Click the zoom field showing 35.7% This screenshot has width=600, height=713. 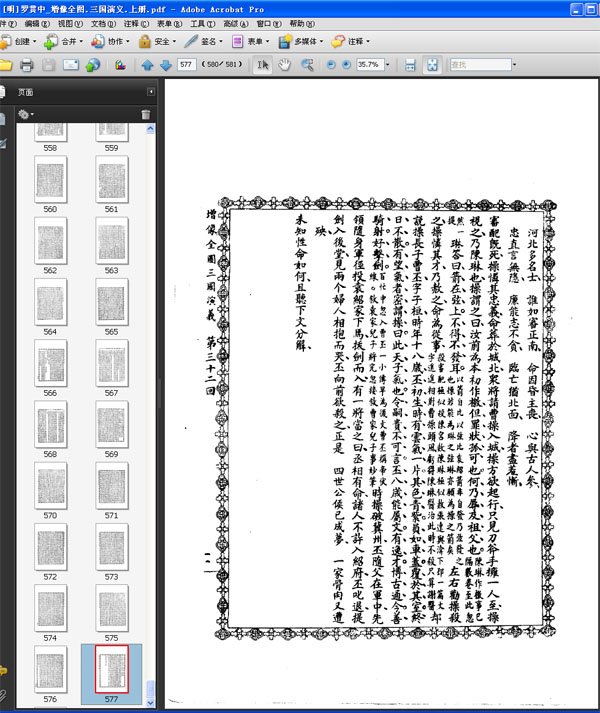click(x=371, y=65)
